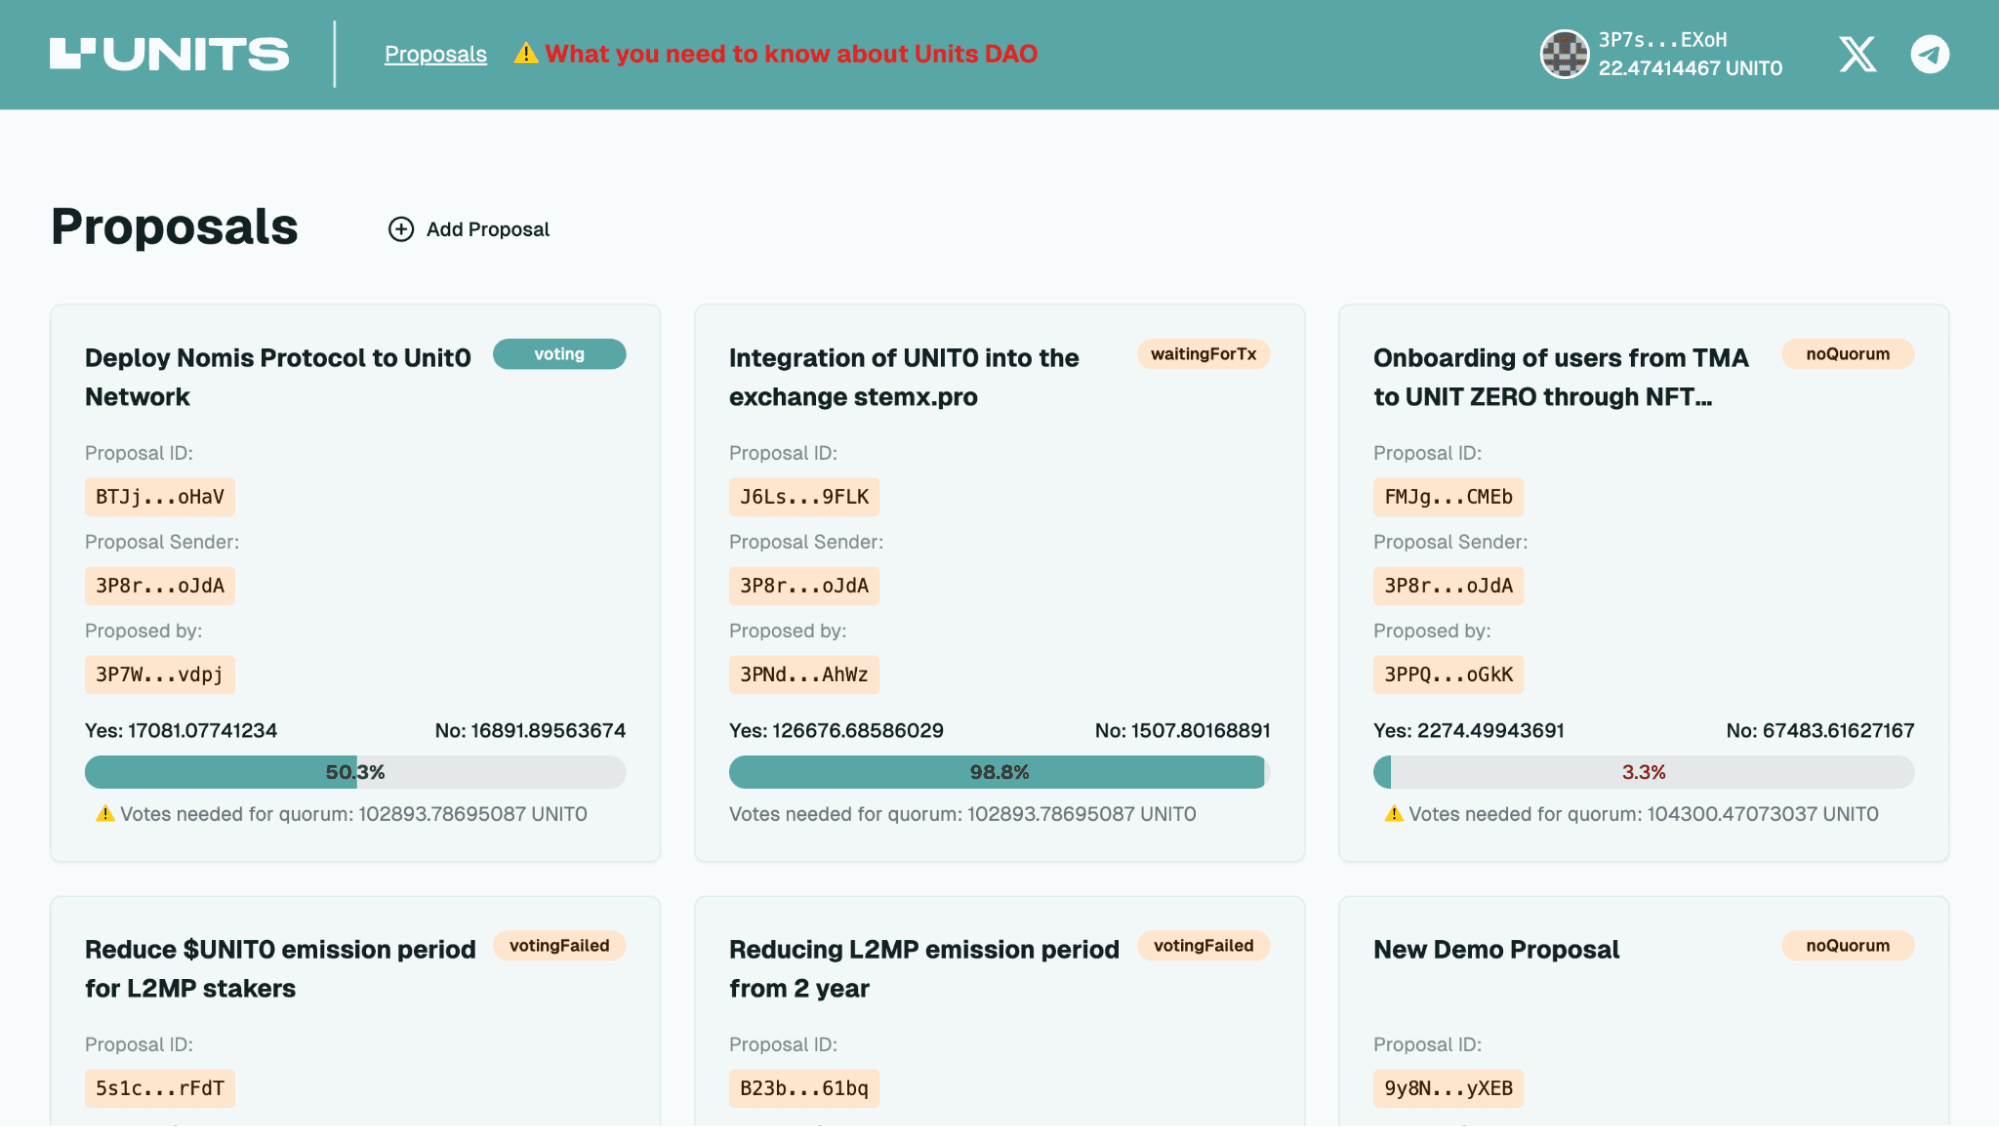Click proposal ID FMJg...CMEb
This screenshot has height=1127, width=1999.
(1448, 497)
